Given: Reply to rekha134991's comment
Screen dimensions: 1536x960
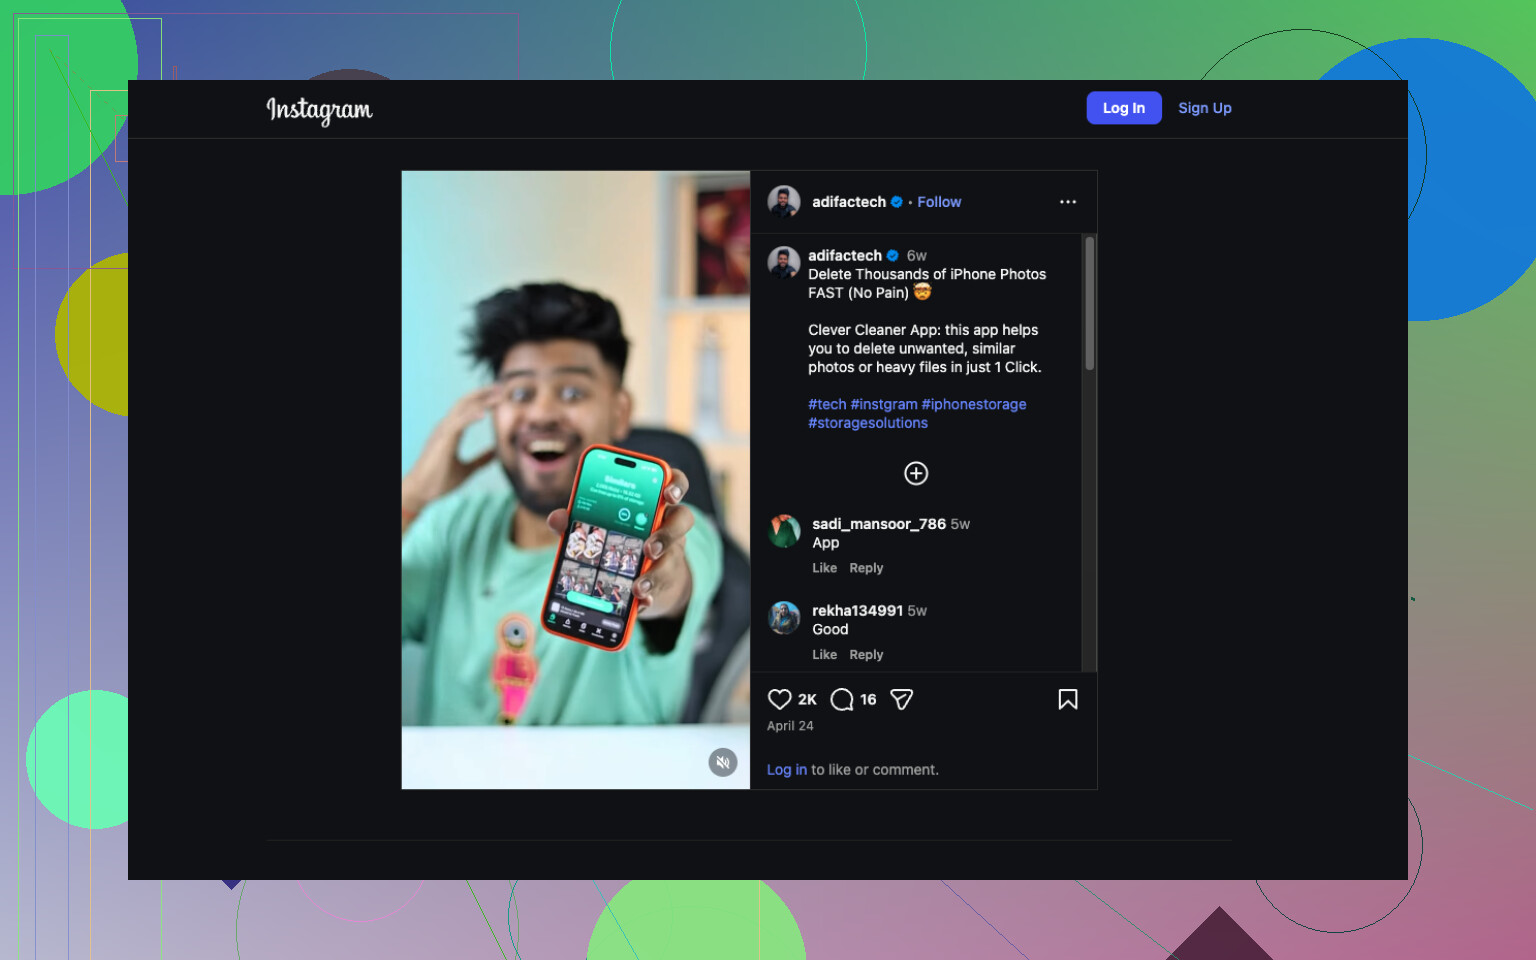Looking at the screenshot, I should click(866, 655).
